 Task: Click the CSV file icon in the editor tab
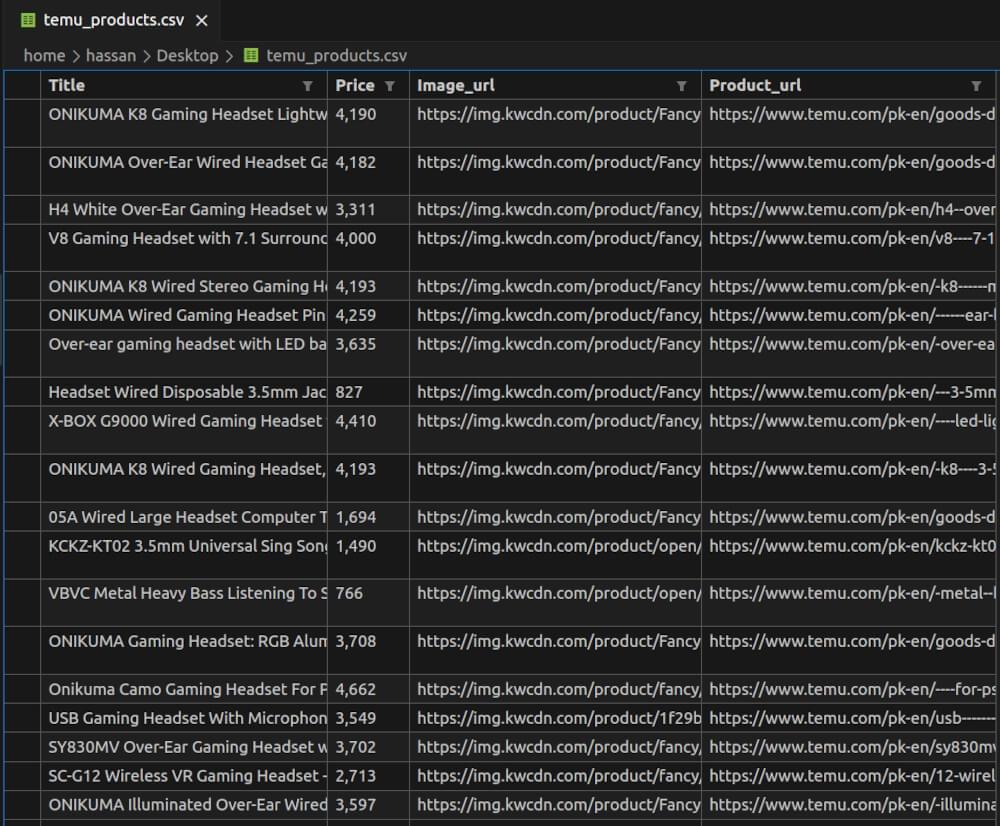[x=27, y=19]
